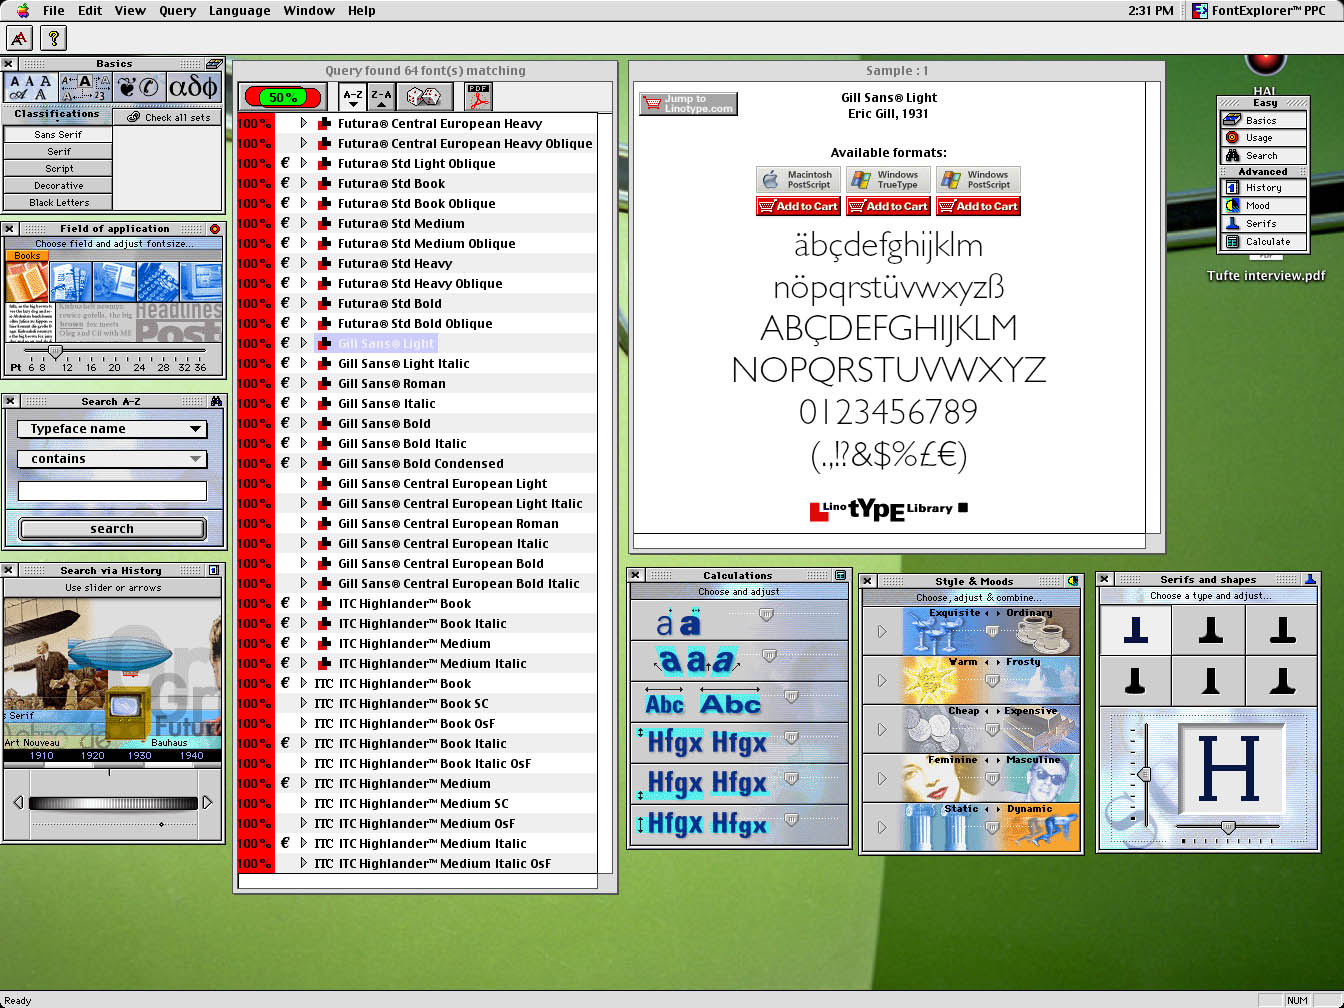The height and width of the screenshot is (1008, 1344).
Task: Click the right arrow in Search via History
Action: click(207, 802)
